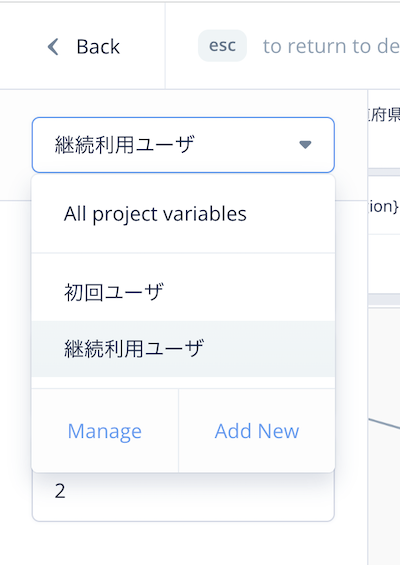Select 'All project variables' option
400x565 pixels.
[x=183, y=214]
